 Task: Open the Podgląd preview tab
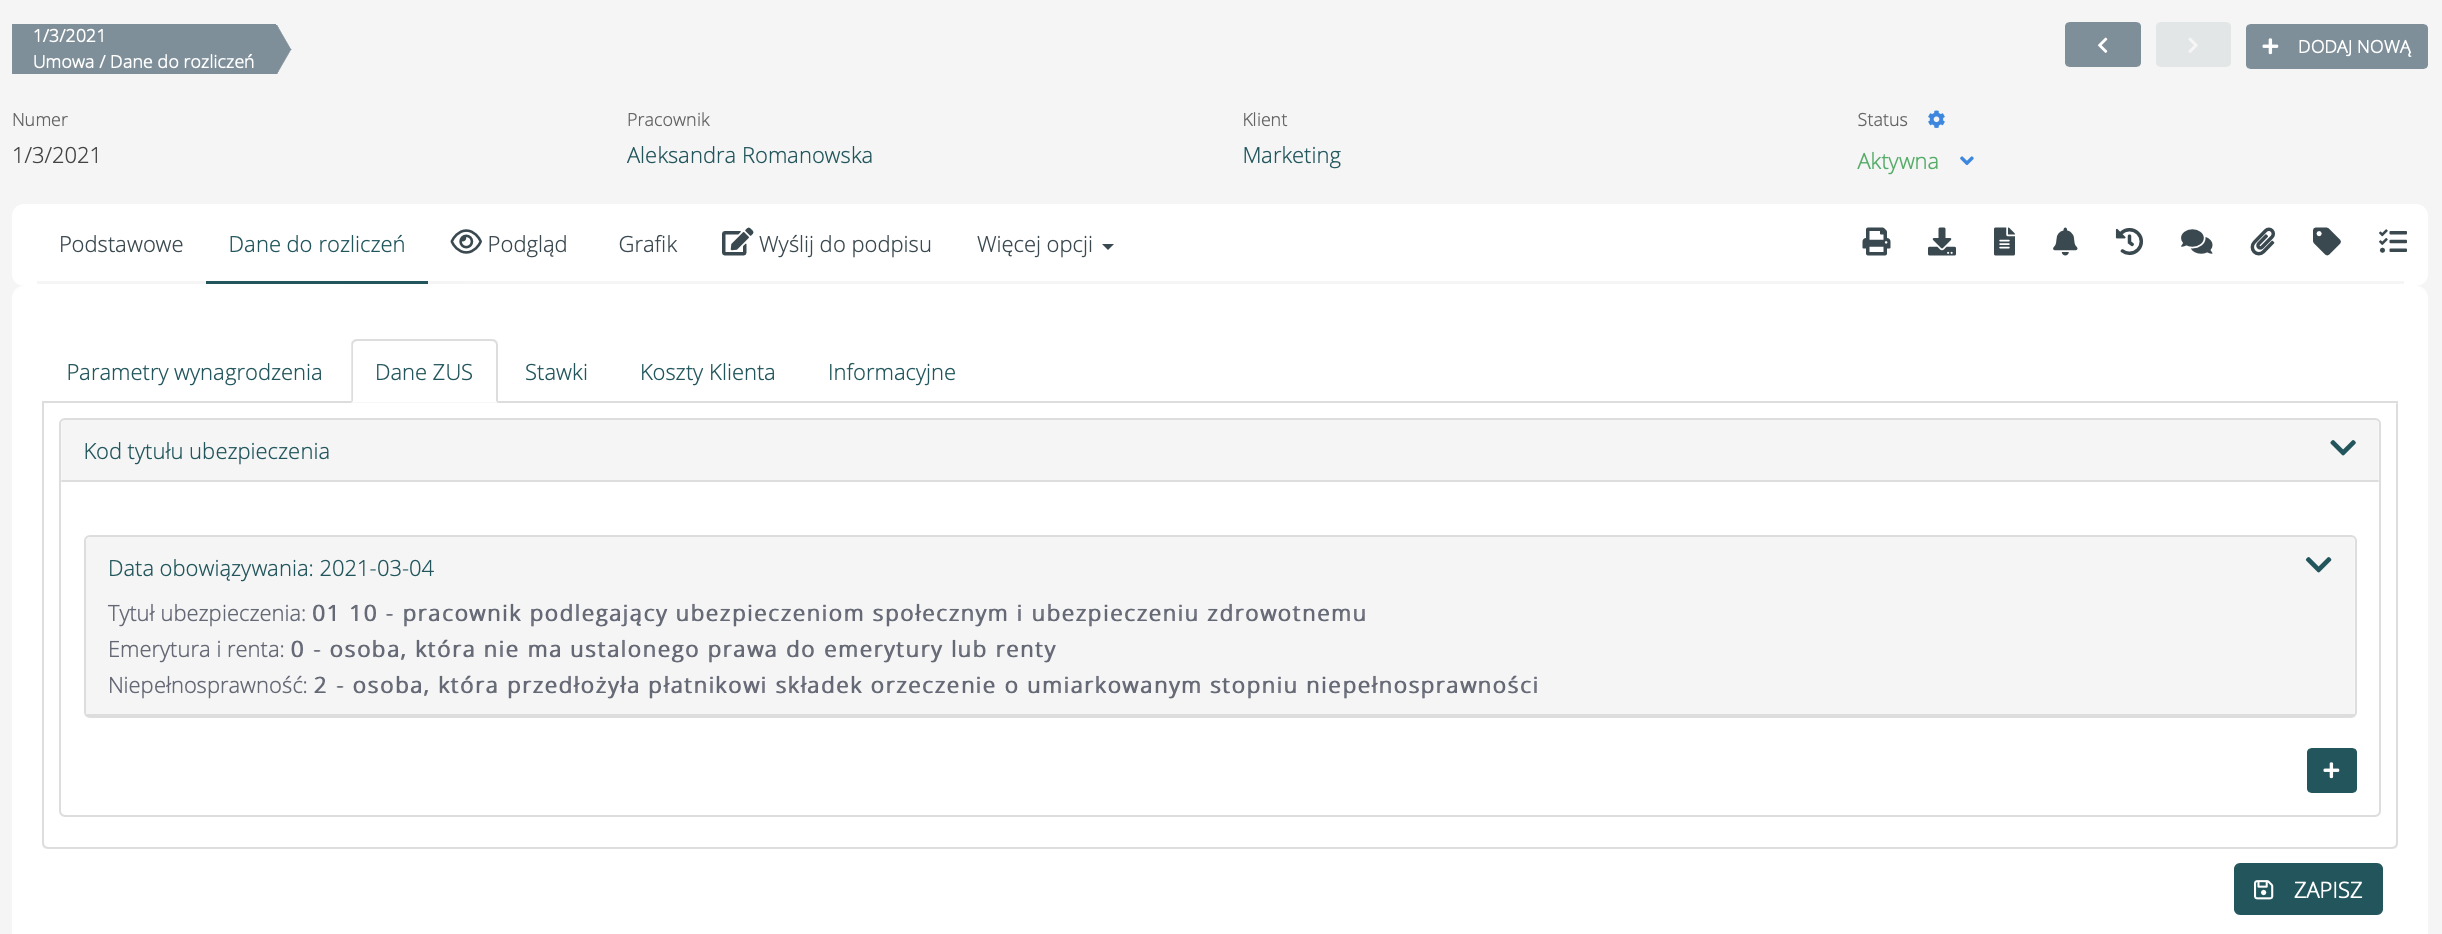point(509,244)
